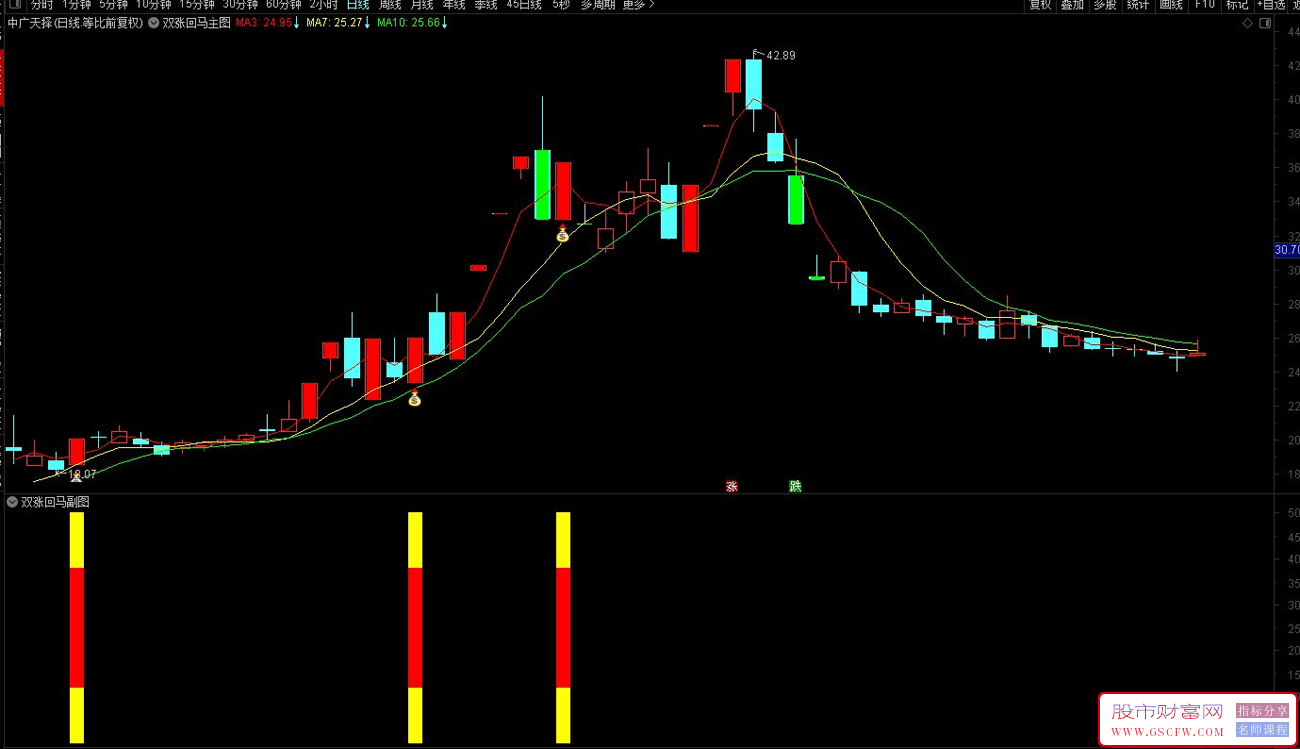
Task: Switch to 周线 weekly chart
Action: (x=390, y=5)
